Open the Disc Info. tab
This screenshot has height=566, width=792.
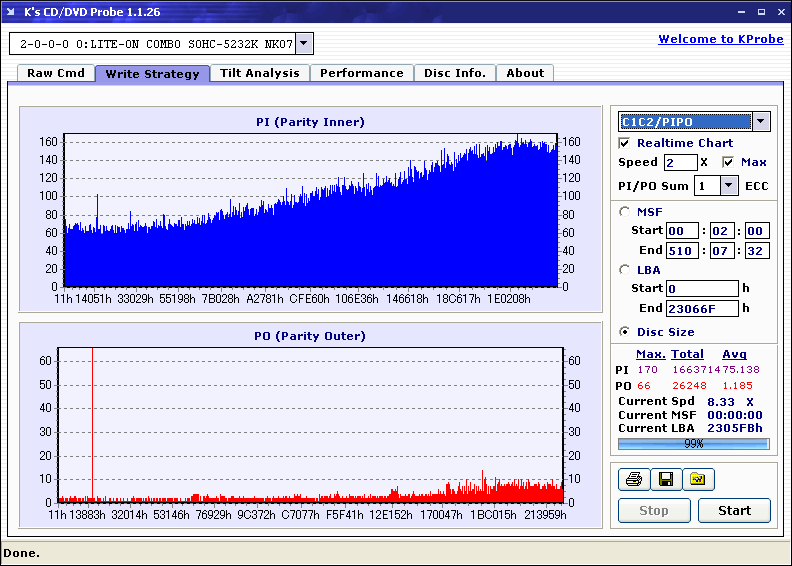pos(455,73)
